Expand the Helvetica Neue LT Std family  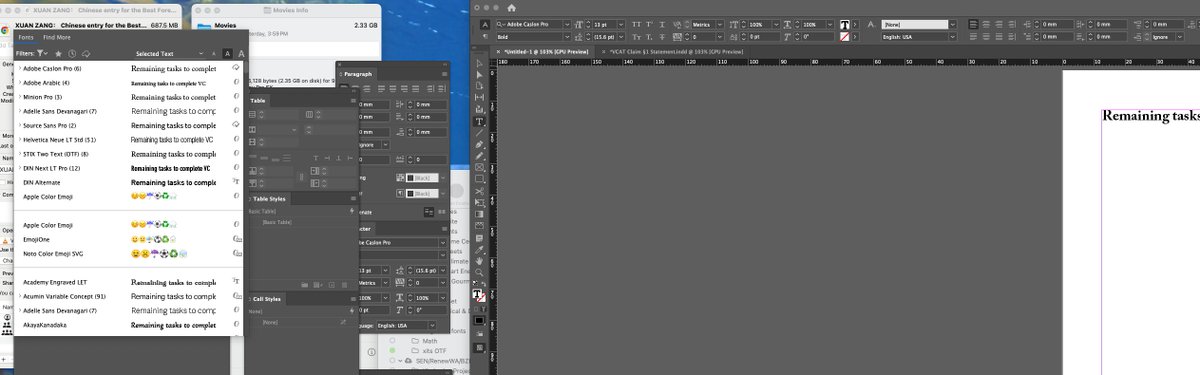20,140
